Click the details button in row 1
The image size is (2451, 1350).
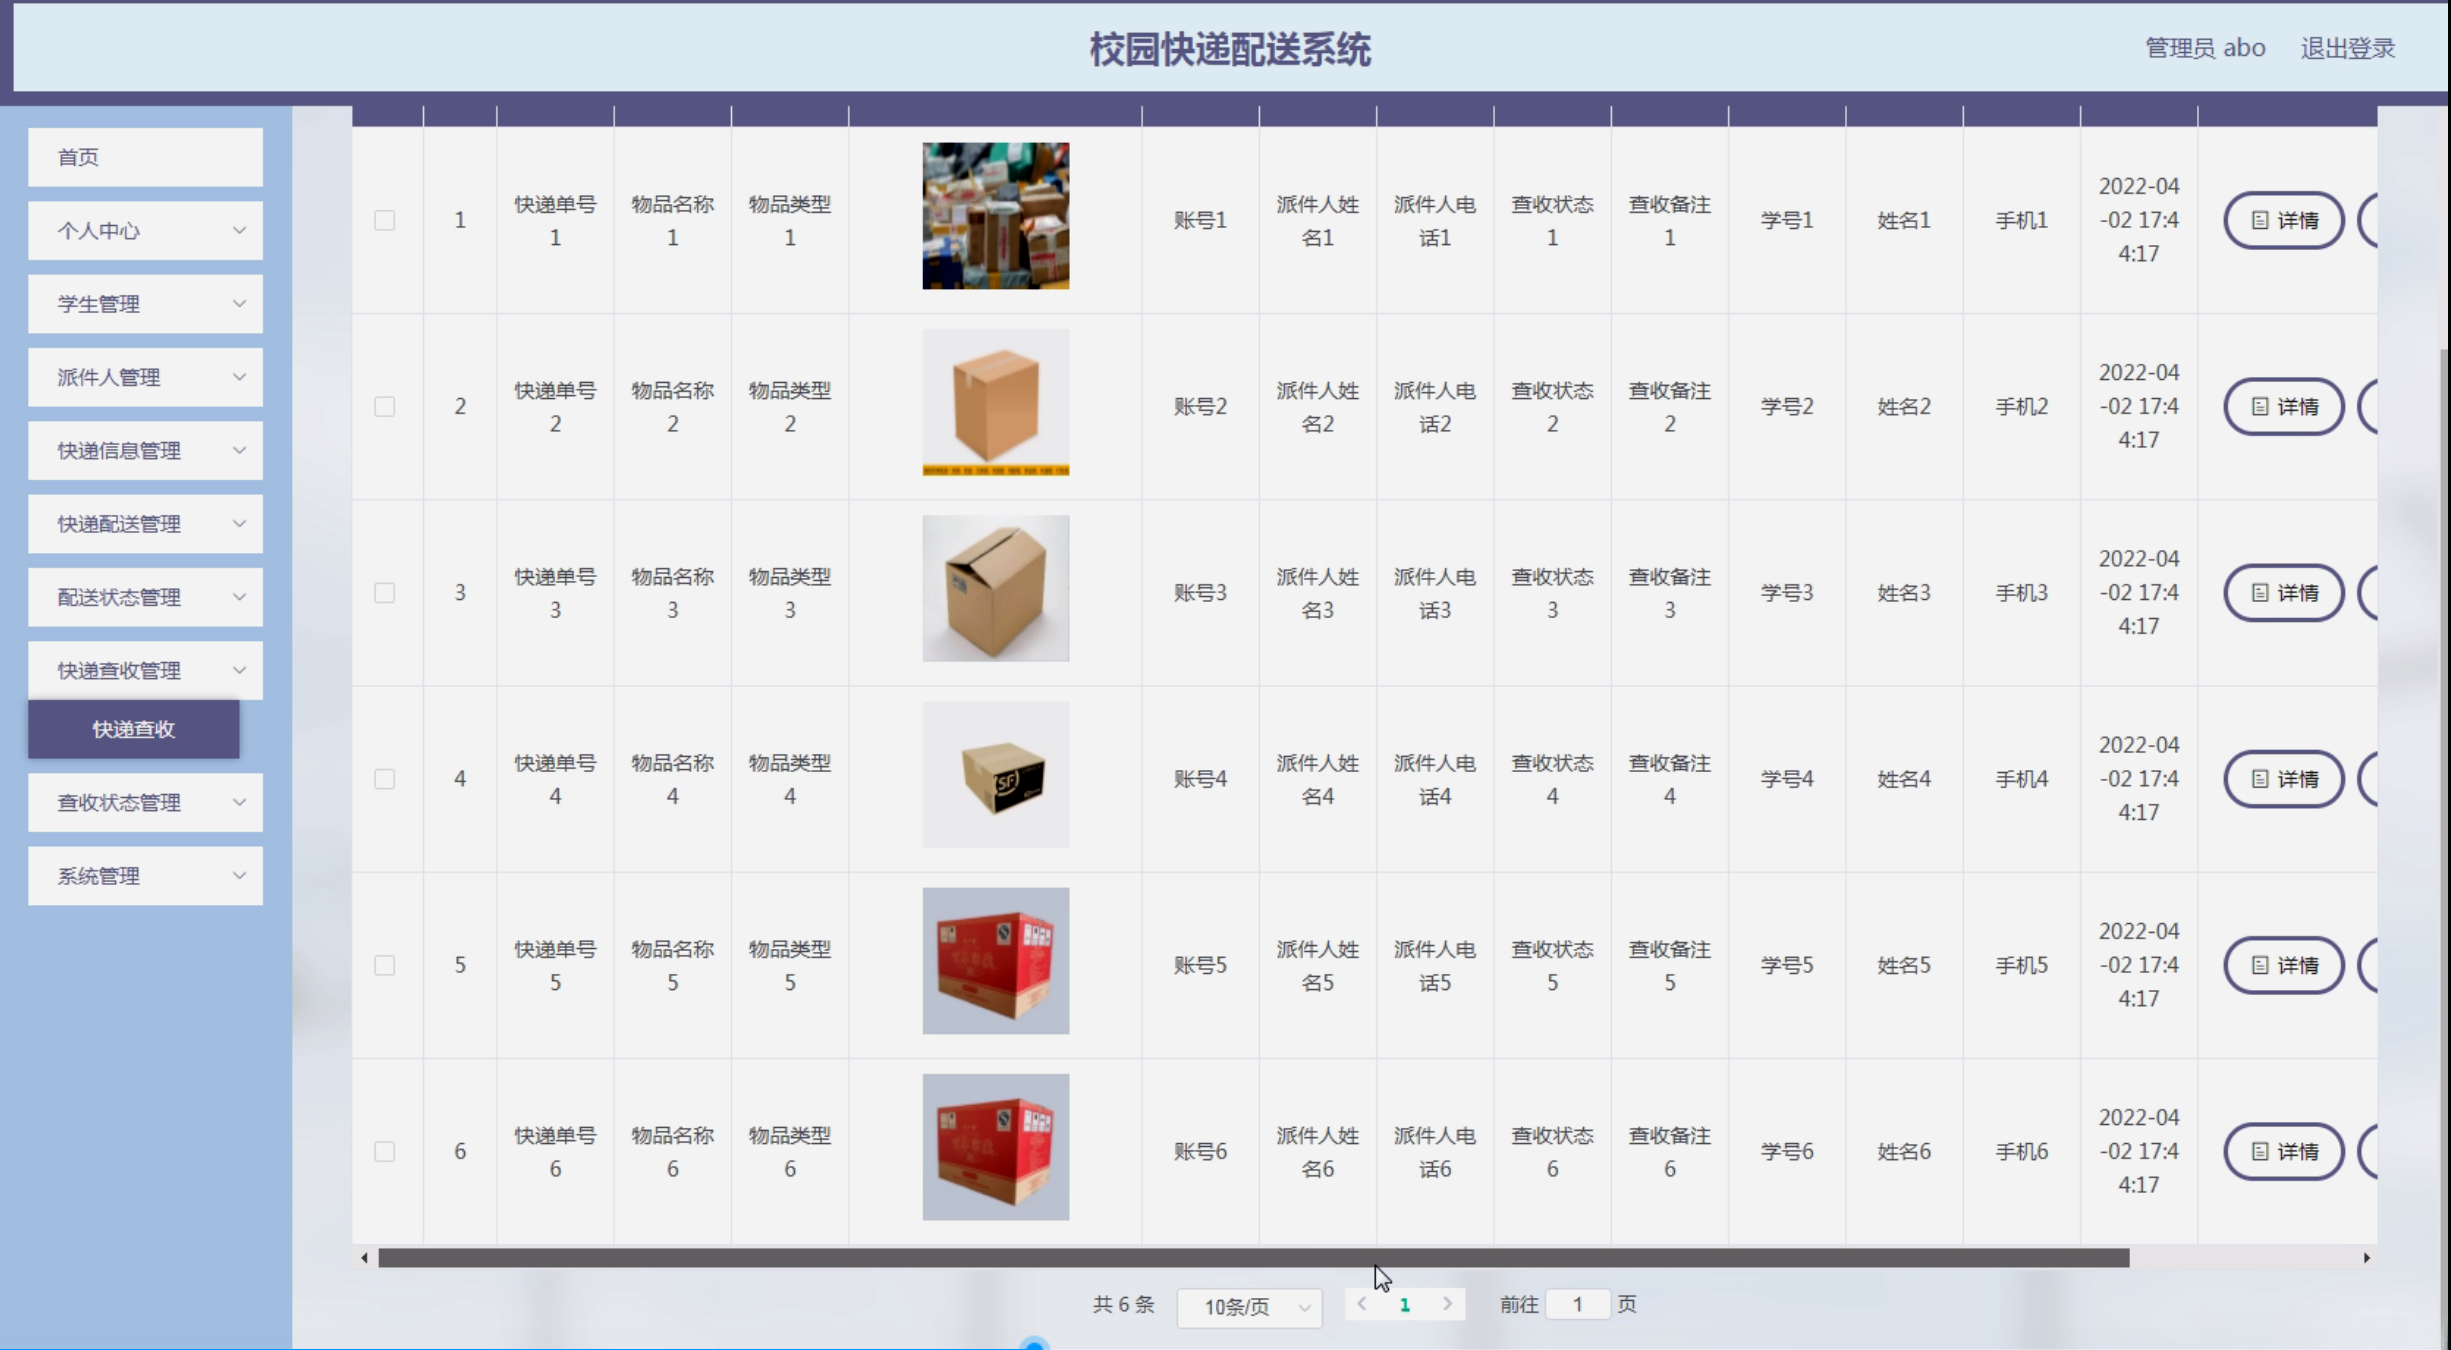pyautogui.click(x=2283, y=220)
